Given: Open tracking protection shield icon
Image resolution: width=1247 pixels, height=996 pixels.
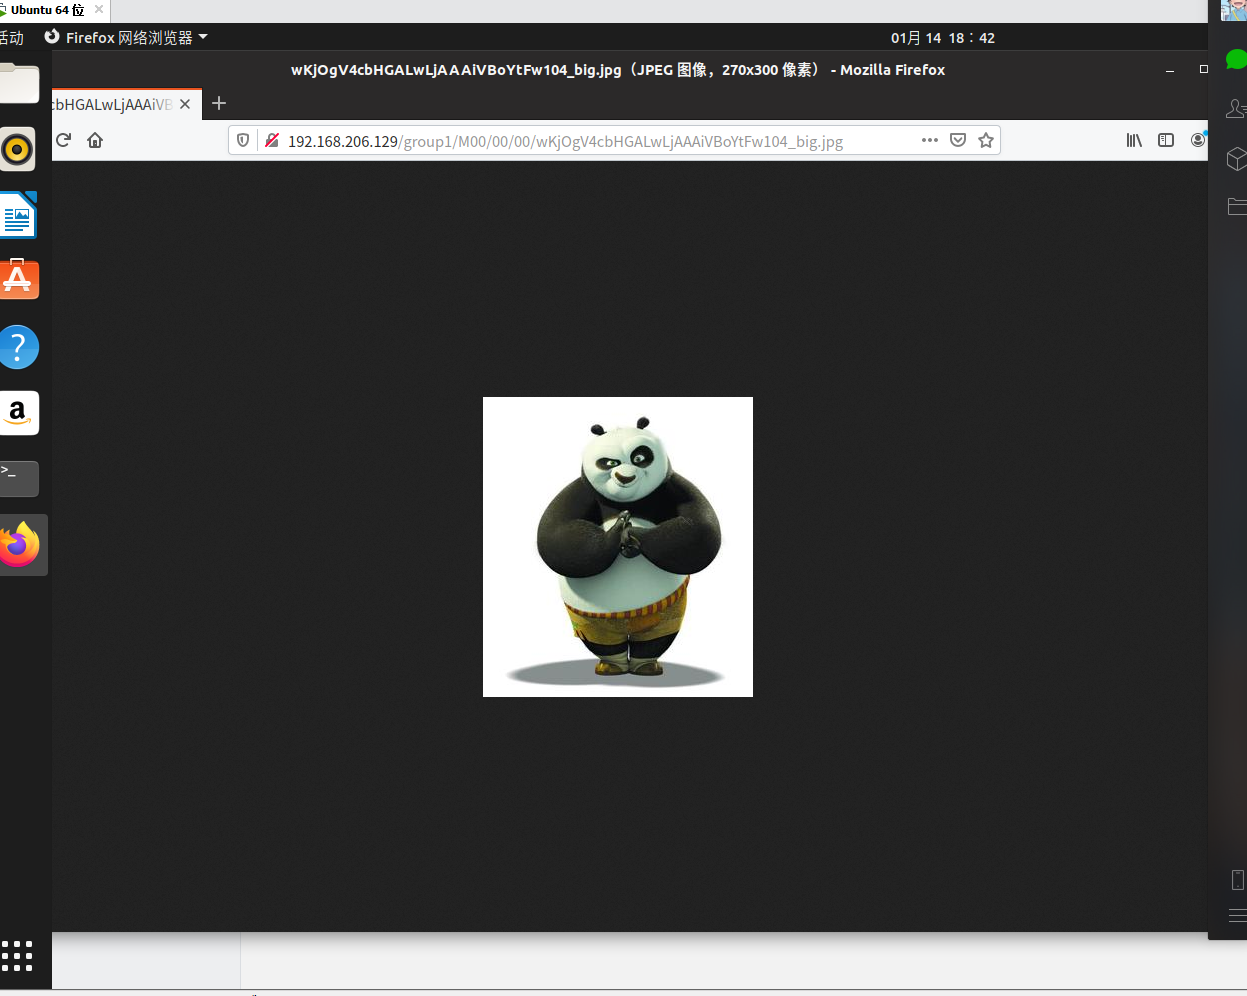Looking at the screenshot, I should 243,141.
